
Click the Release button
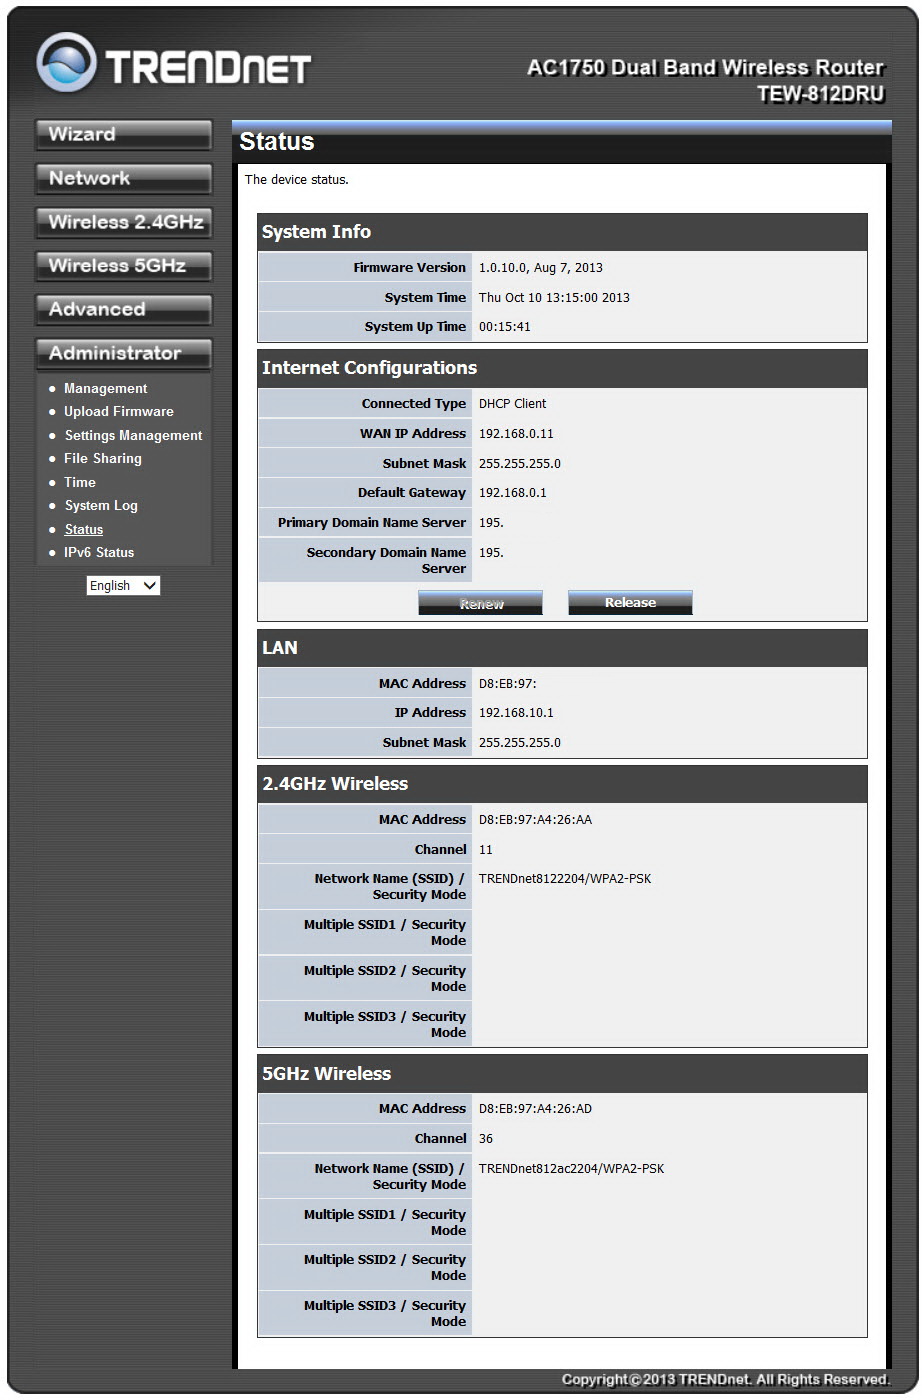click(x=630, y=603)
